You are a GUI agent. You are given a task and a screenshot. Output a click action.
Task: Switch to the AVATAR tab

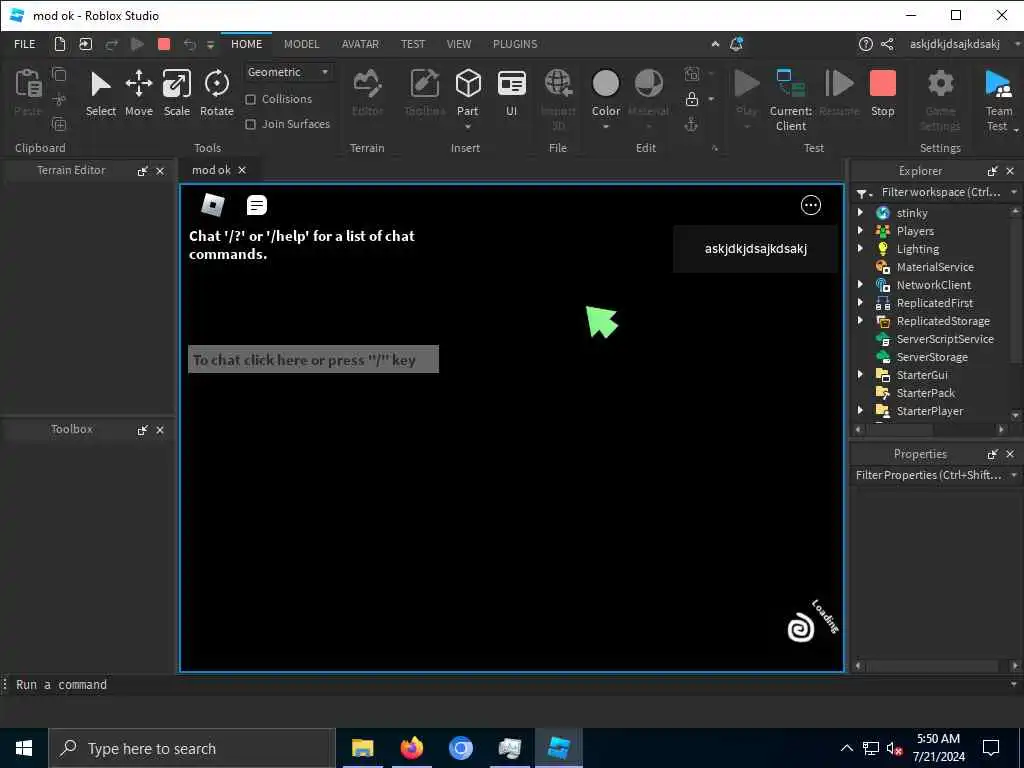pos(360,44)
